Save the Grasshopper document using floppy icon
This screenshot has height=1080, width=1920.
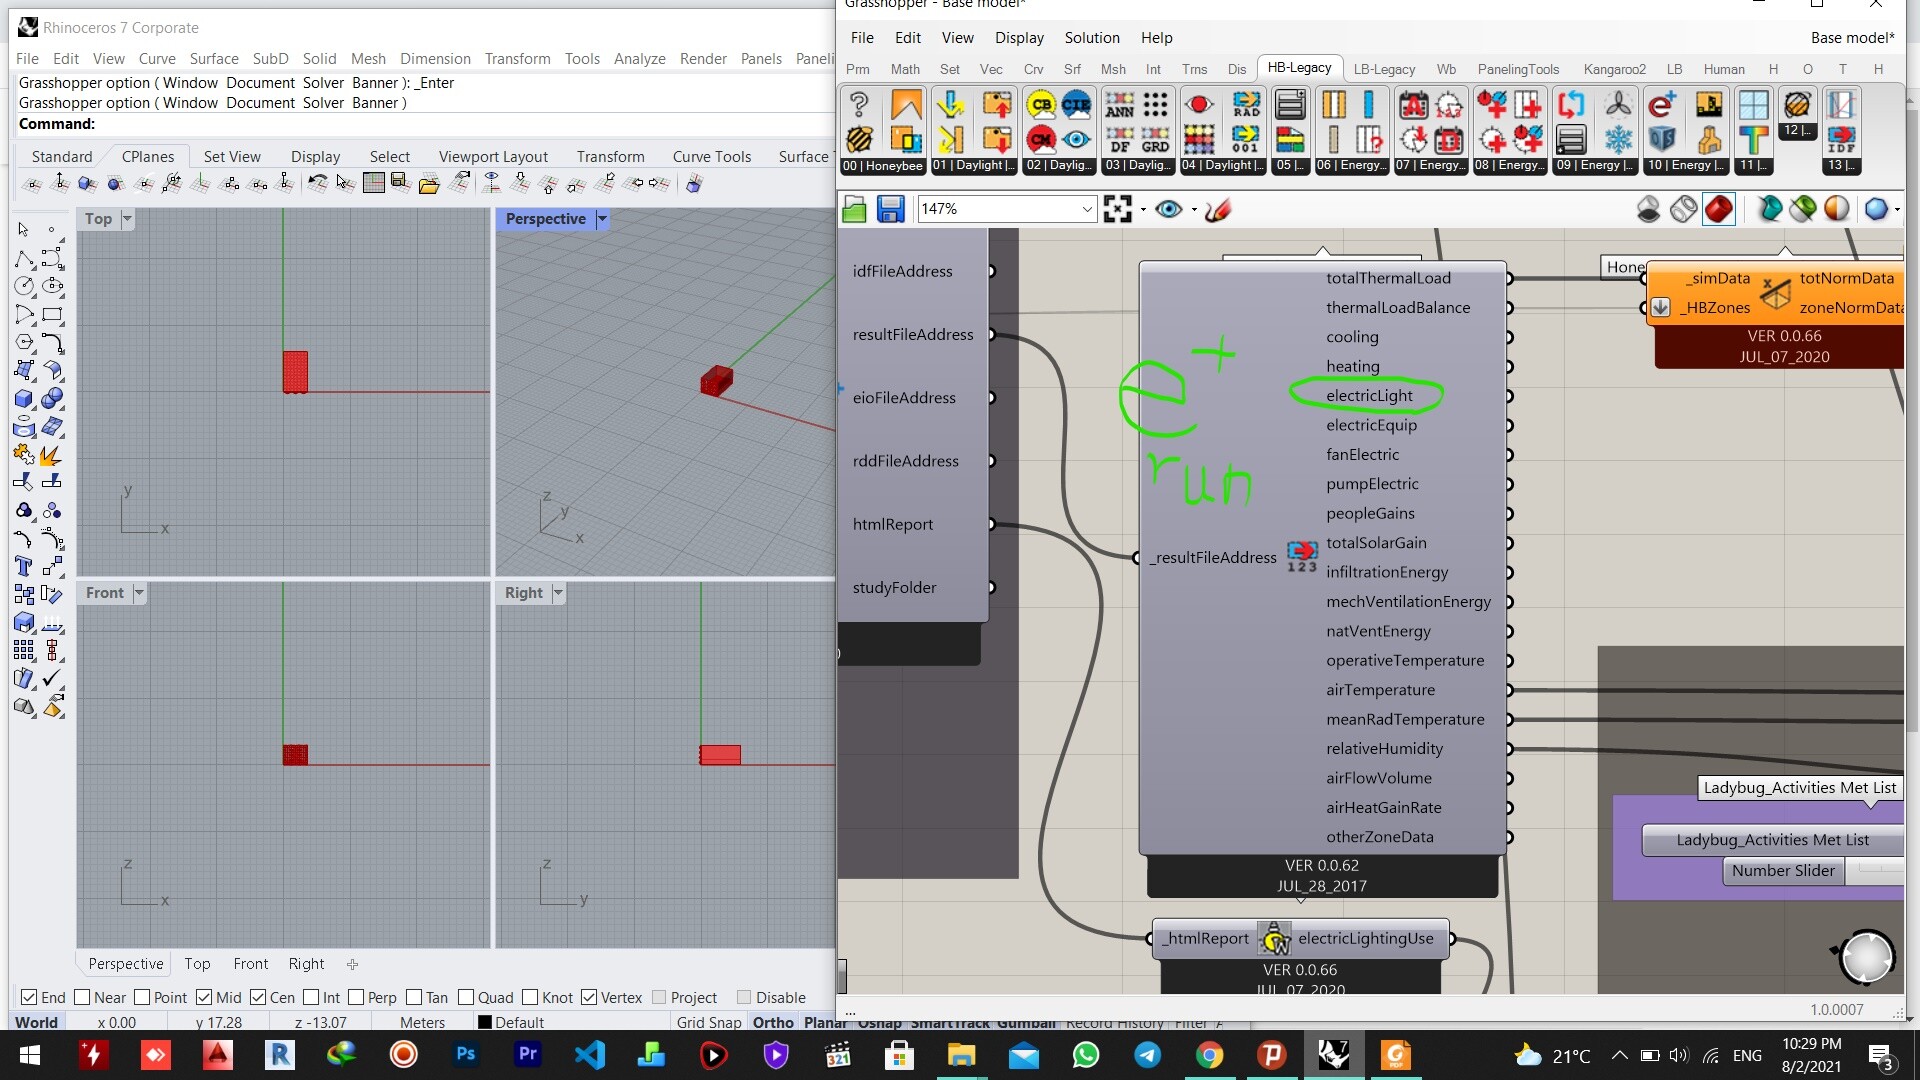[x=890, y=209]
